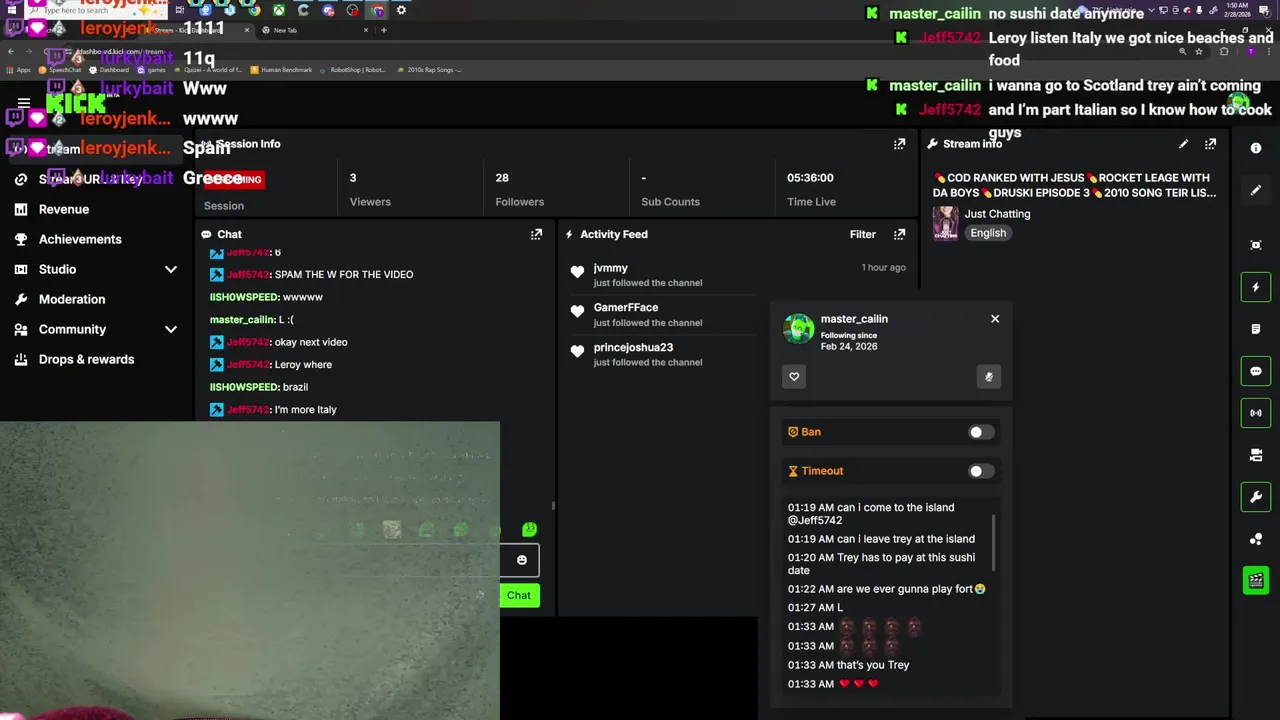Image resolution: width=1280 pixels, height=720 pixels.
Task: Click the camera switch icon in right sidebar
Action: pos(1256,455)
